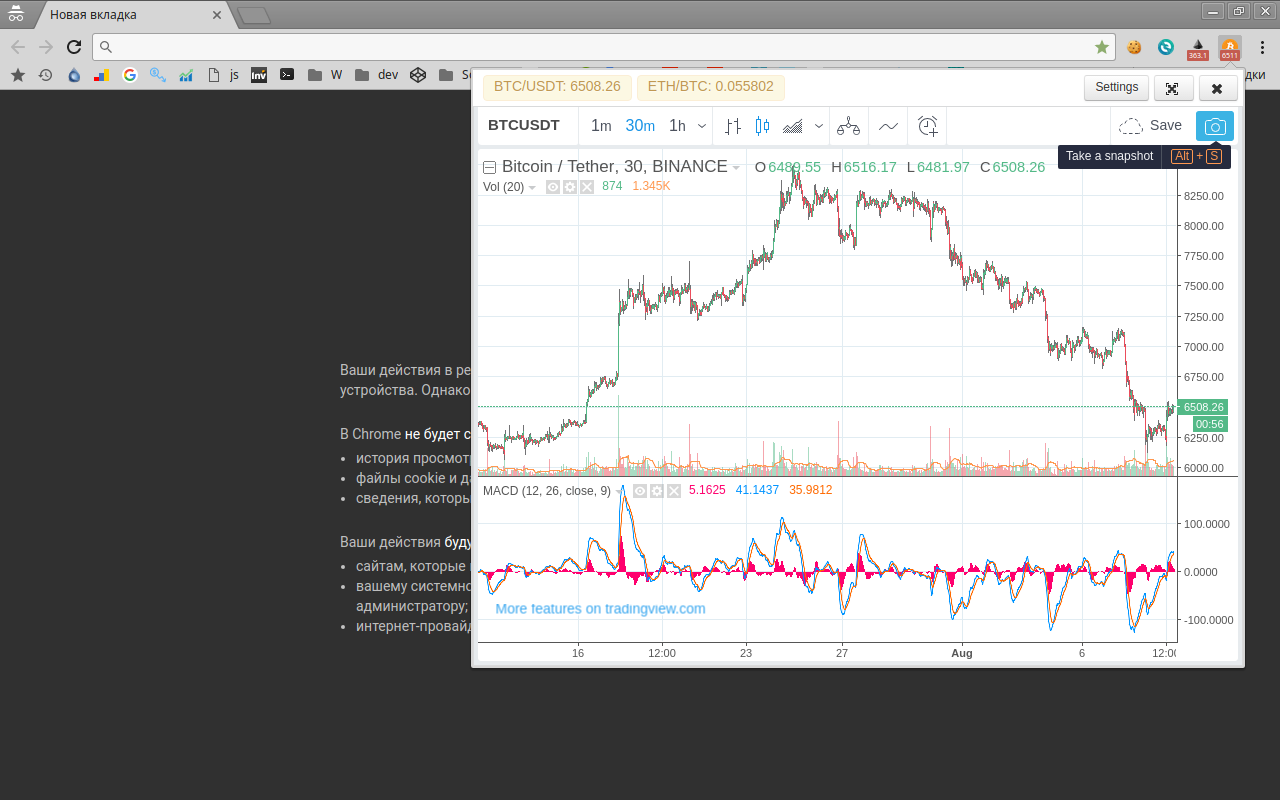
Task: Open the Inv bookmark icon
Action: [259, 74]
